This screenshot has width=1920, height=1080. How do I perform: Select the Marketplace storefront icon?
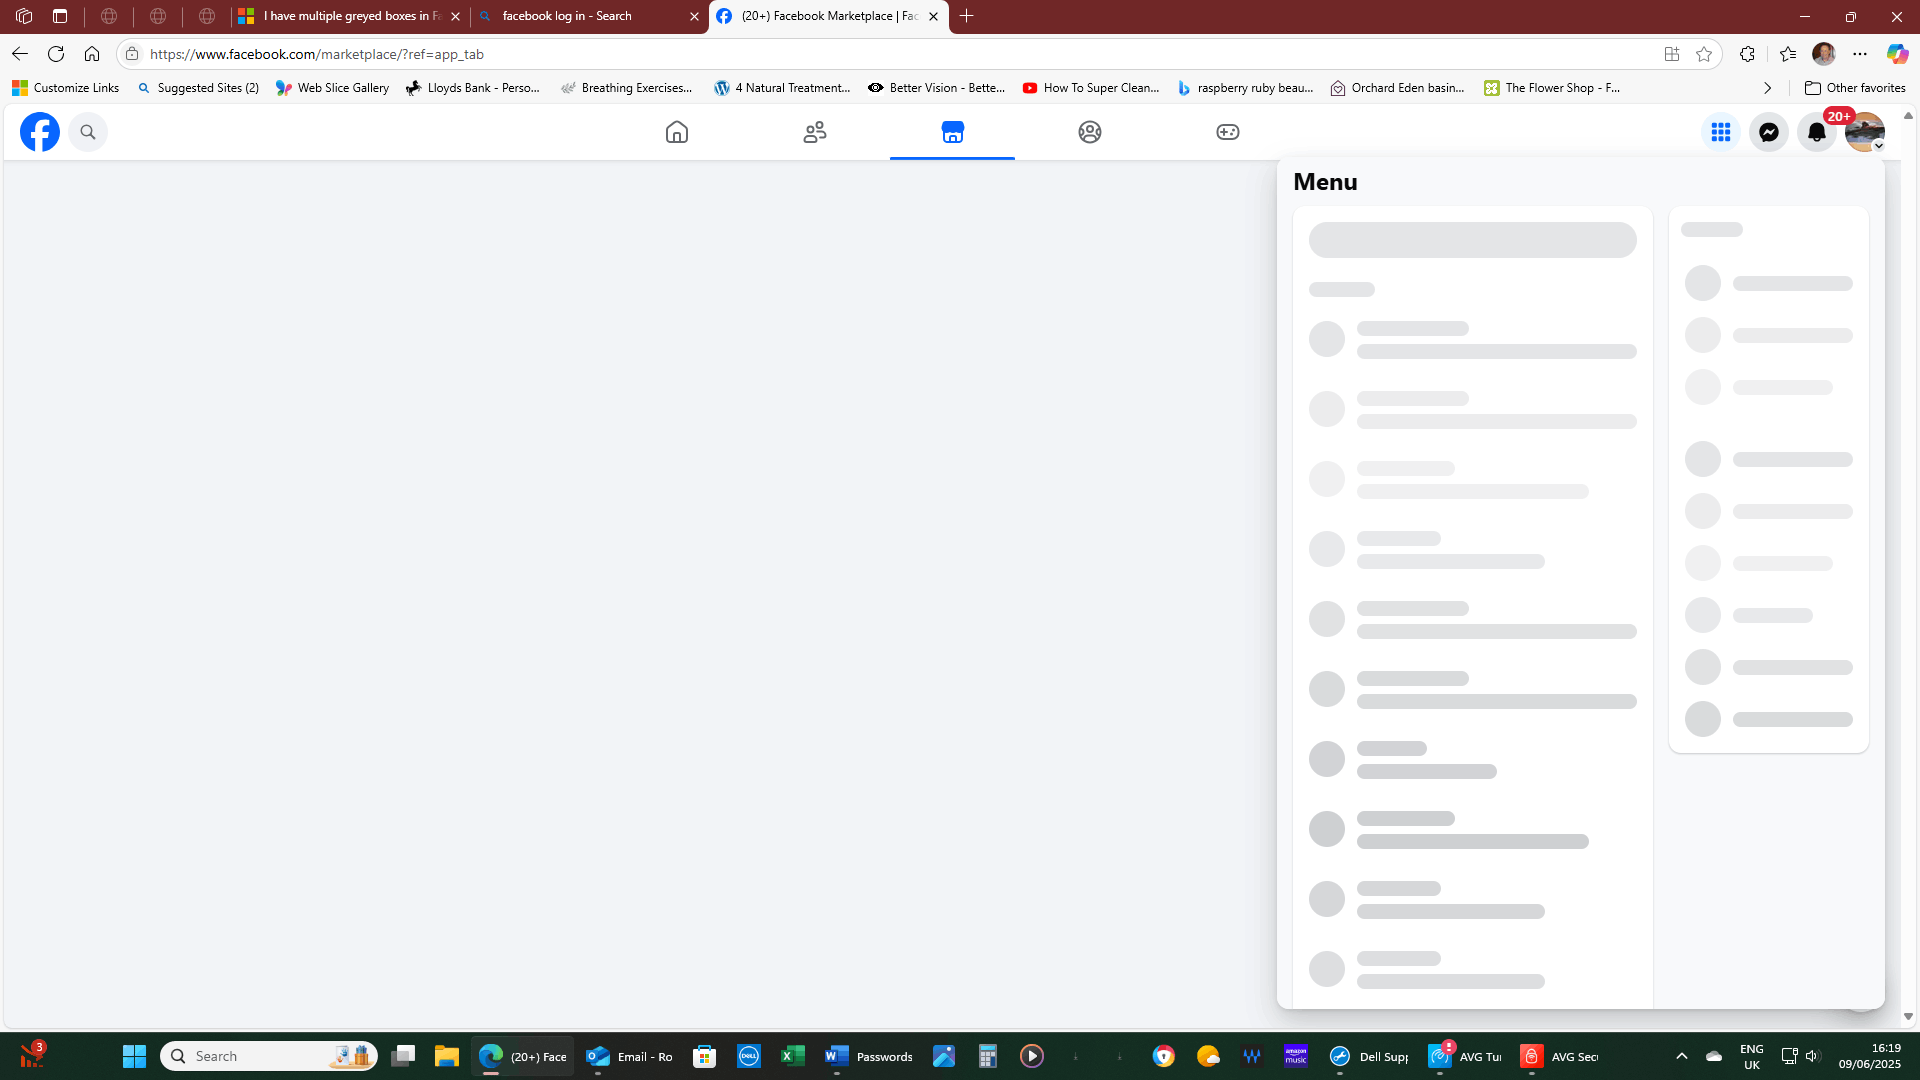point(952,132)
